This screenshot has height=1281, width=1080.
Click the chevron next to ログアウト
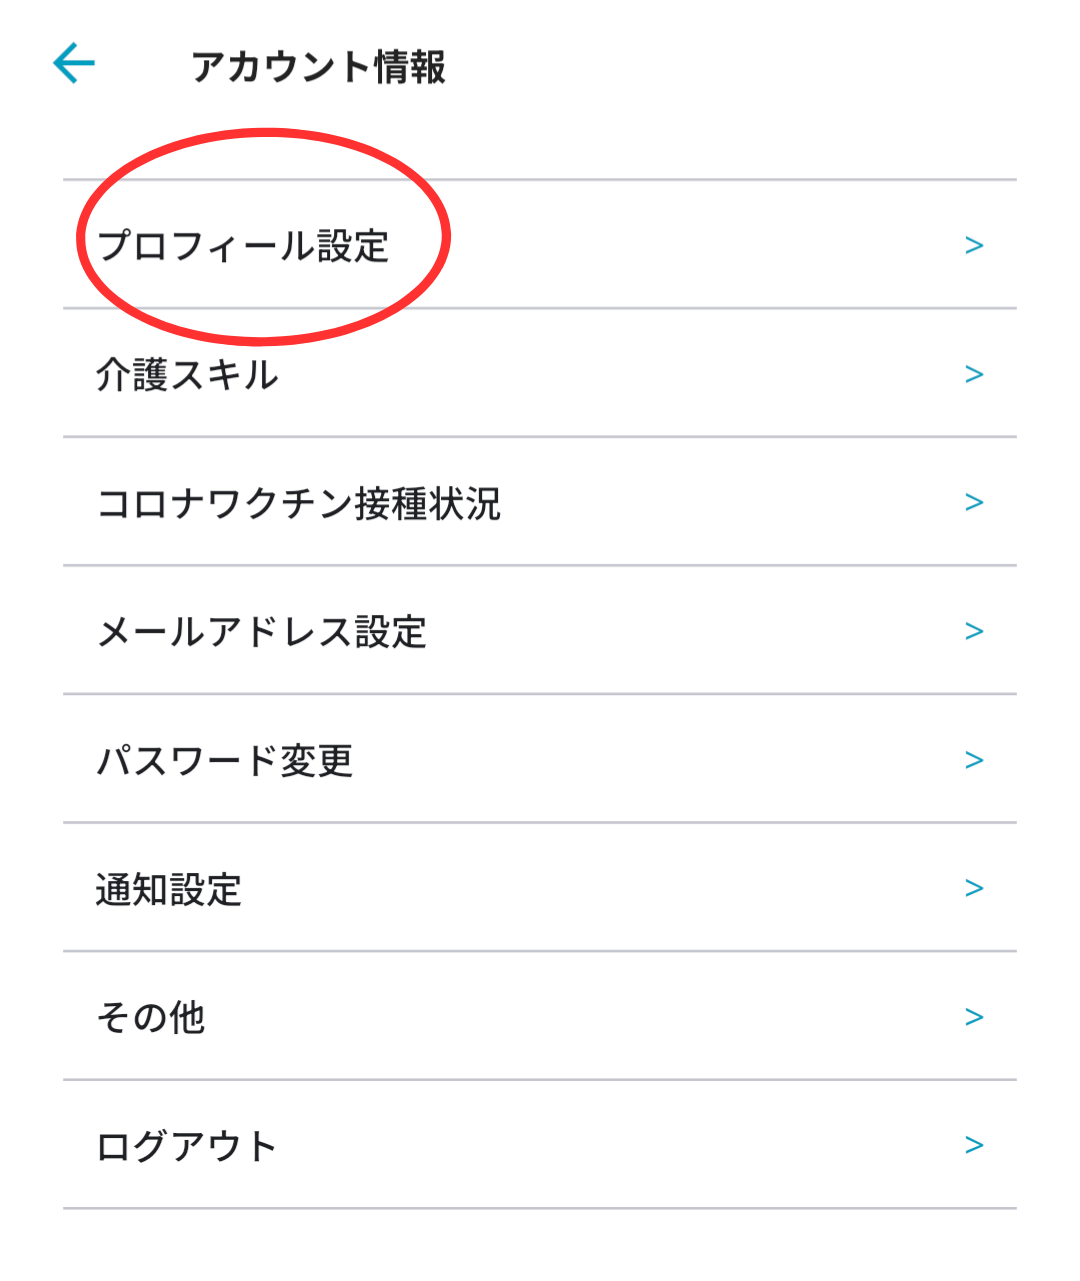tap(974, 1145)
